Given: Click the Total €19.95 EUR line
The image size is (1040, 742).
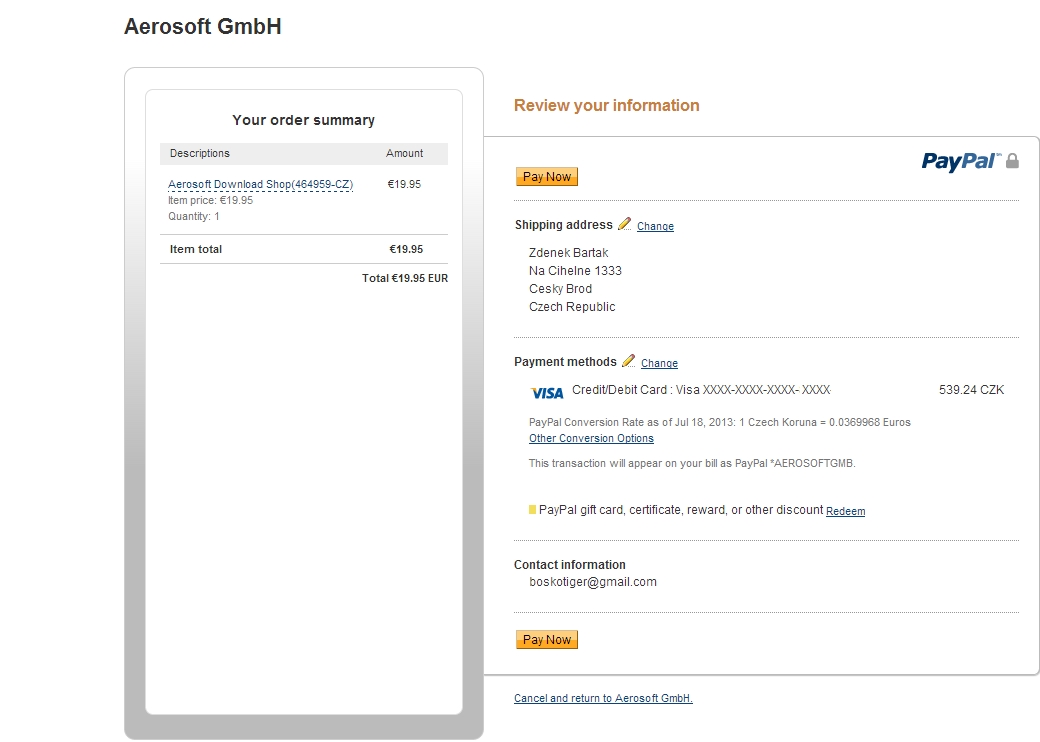Looking at the screenshot, I should pyautogui.click(x=405, y=279).
